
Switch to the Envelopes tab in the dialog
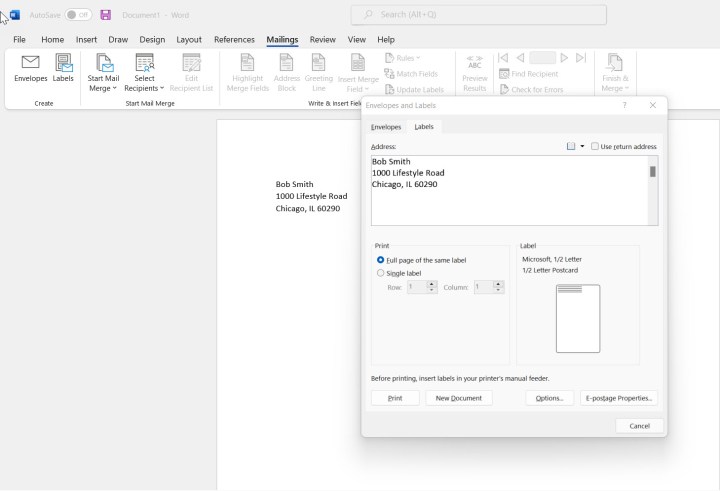point(386,127)
